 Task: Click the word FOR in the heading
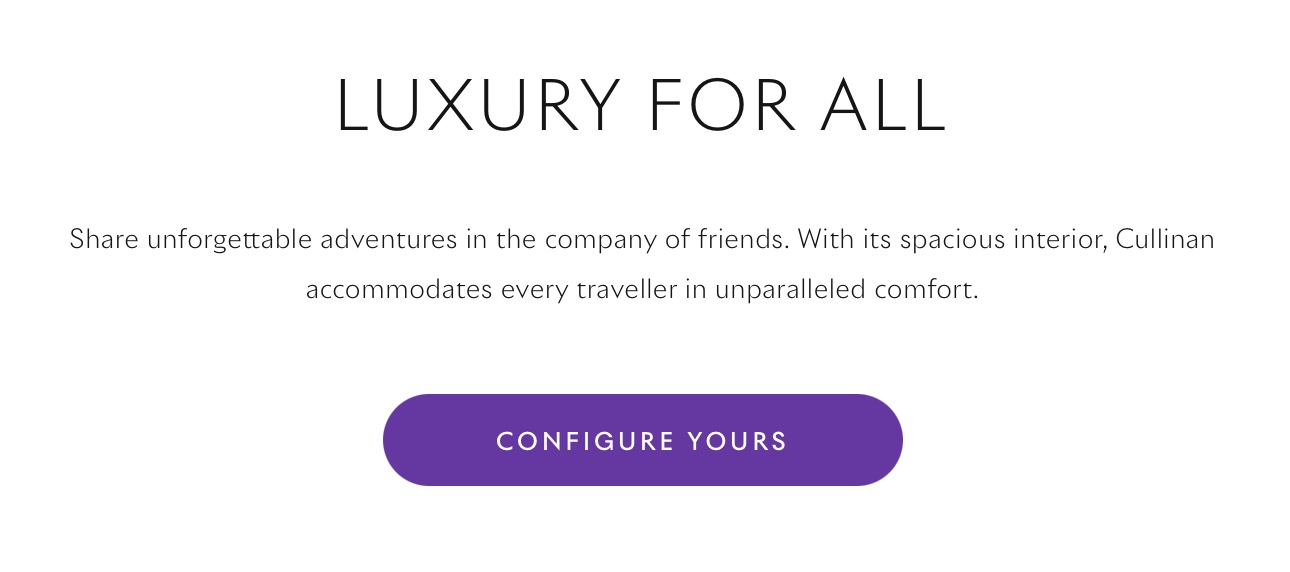click(x=721, y=105)
